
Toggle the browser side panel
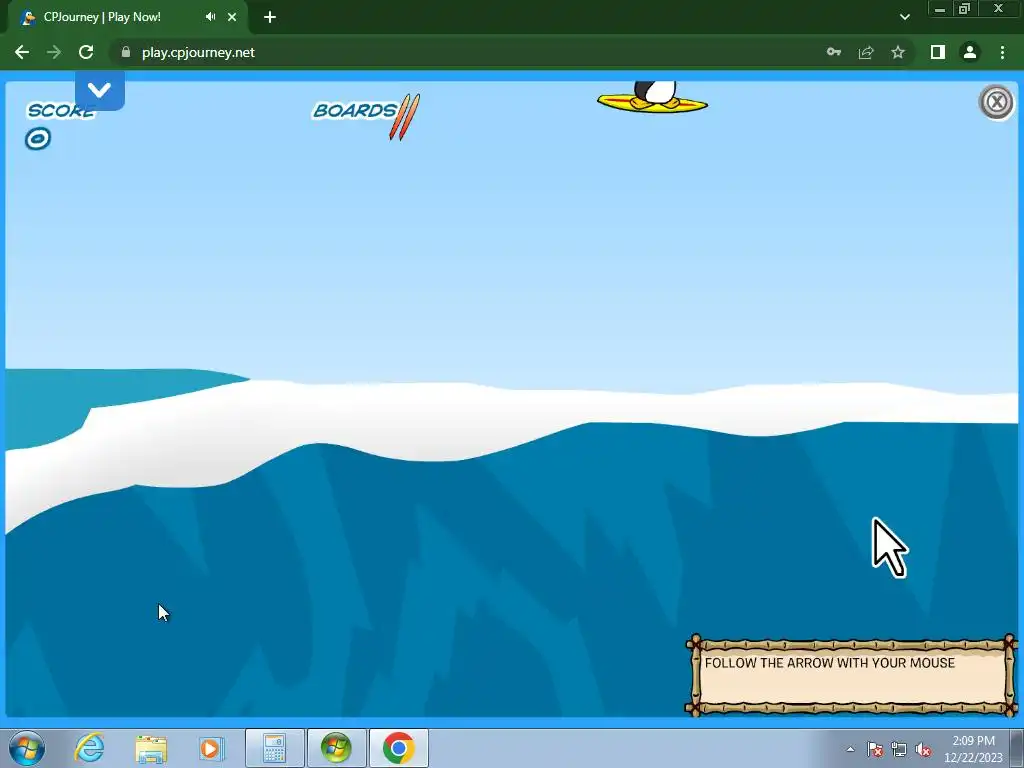point(938,52)
